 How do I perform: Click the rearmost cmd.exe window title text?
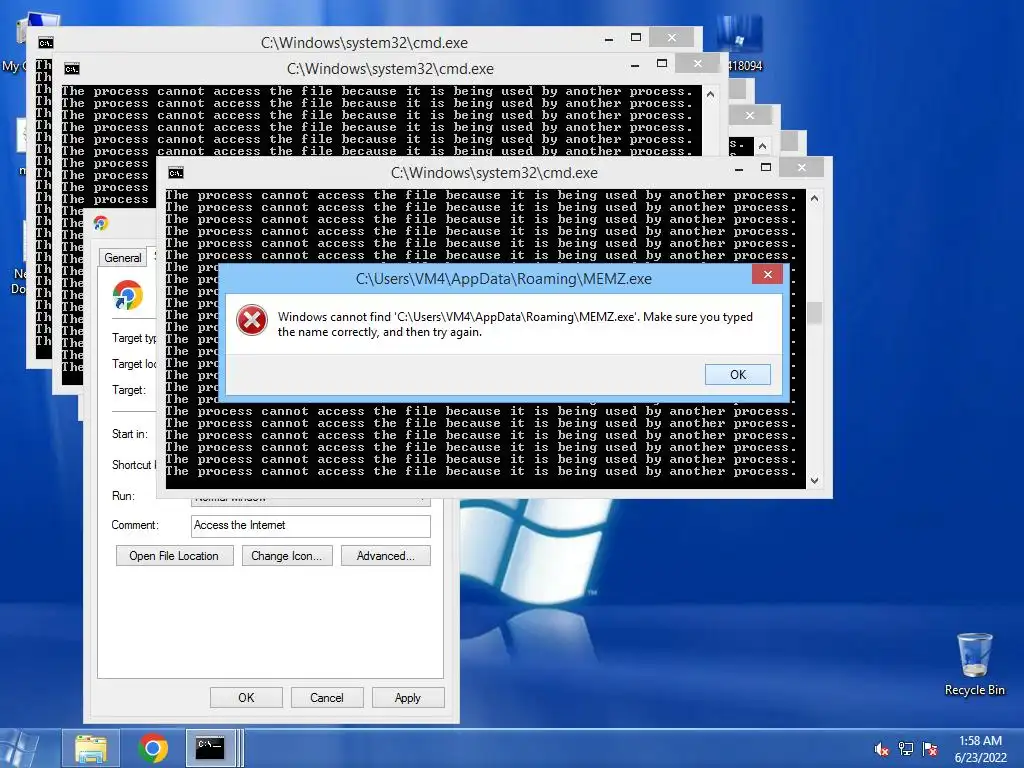364,42
